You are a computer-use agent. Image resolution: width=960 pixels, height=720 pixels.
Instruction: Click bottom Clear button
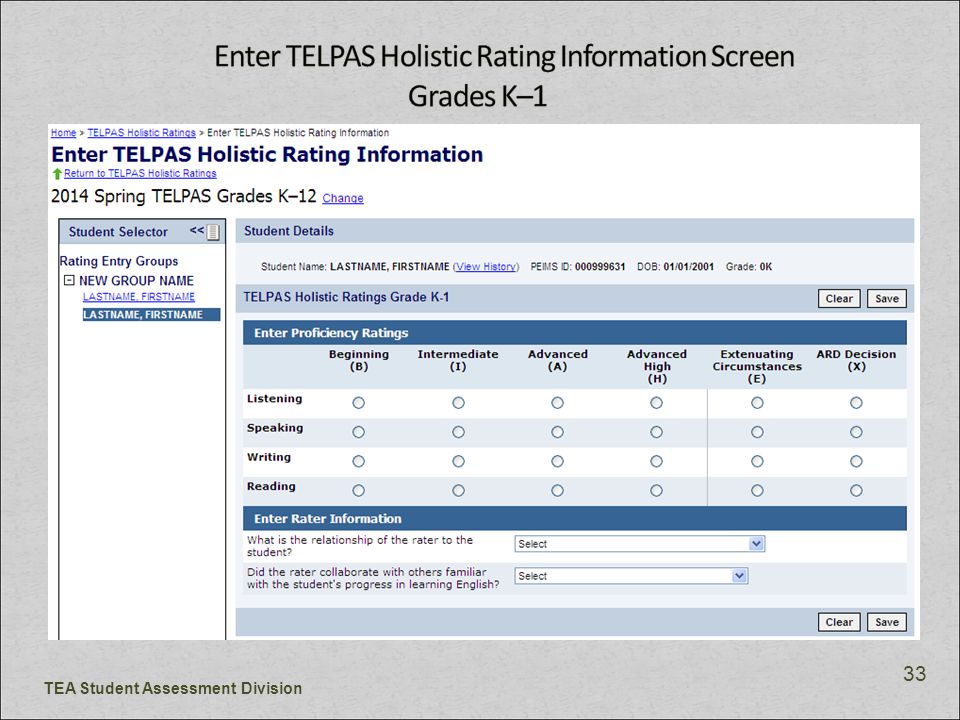point(839,622)
